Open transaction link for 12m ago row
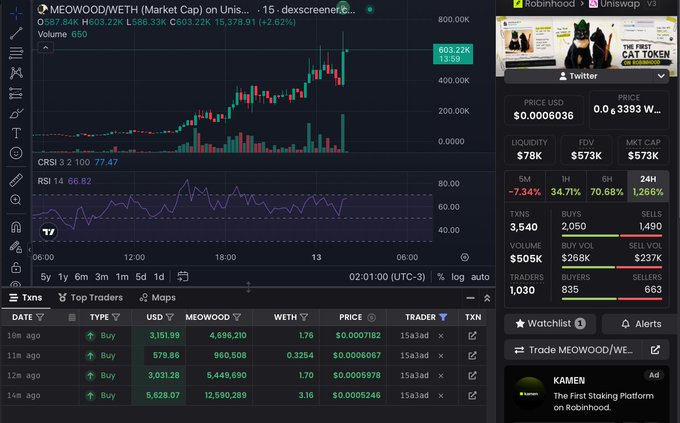Screen dimensions: 680x423 click(472, 375)
